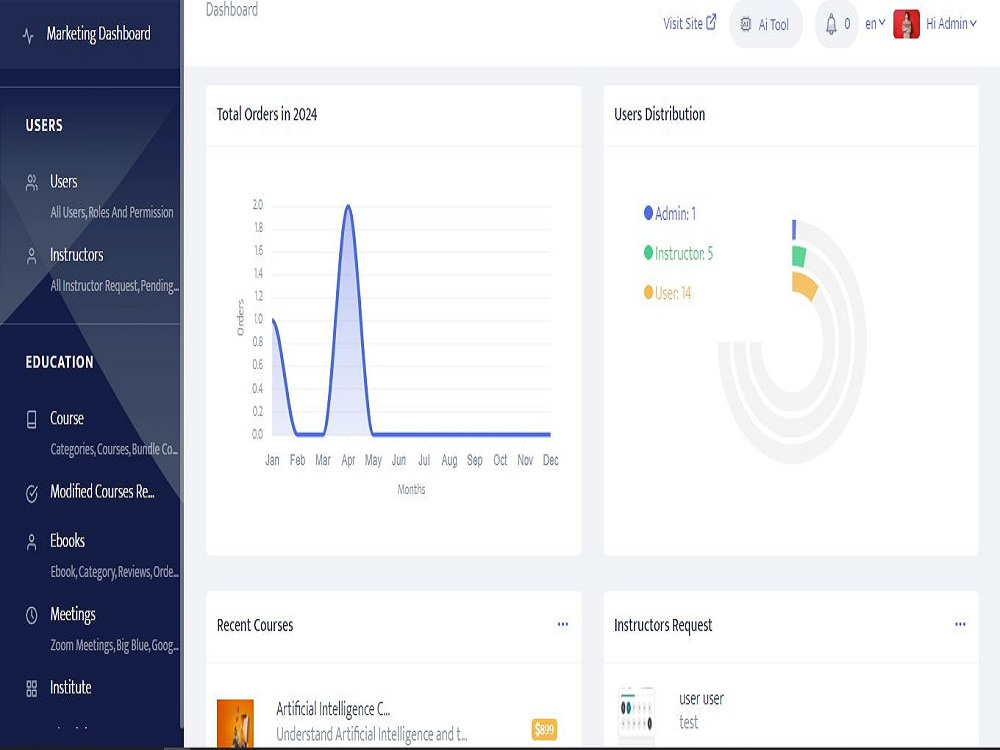
Task: Click the external link icon beside Visit Site
Action: [711, 22]
